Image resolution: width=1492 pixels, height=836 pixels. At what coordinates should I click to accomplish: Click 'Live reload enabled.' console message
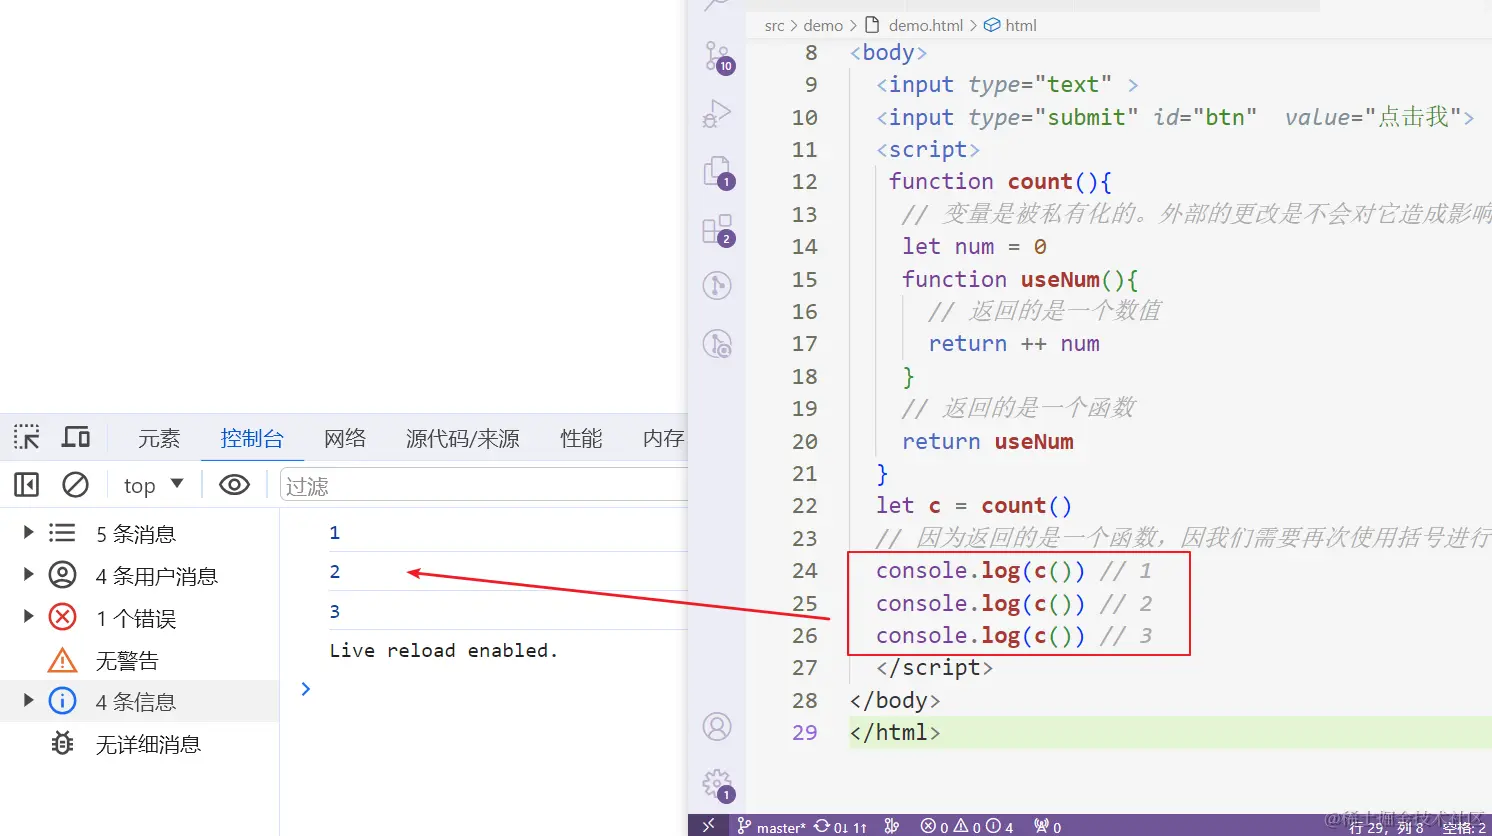443,650
